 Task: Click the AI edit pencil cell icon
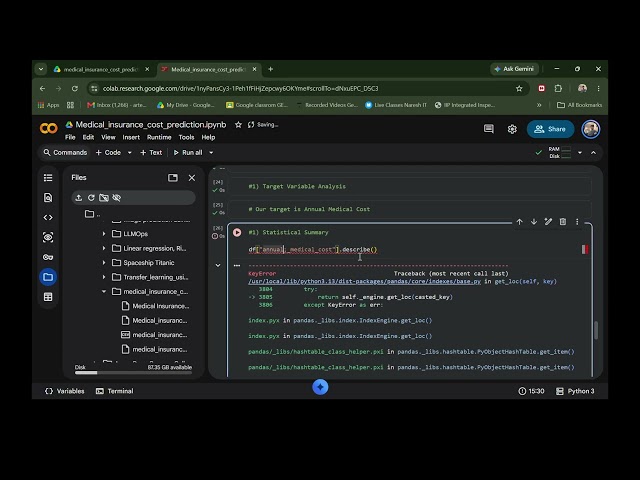click(x=548, y=222)
